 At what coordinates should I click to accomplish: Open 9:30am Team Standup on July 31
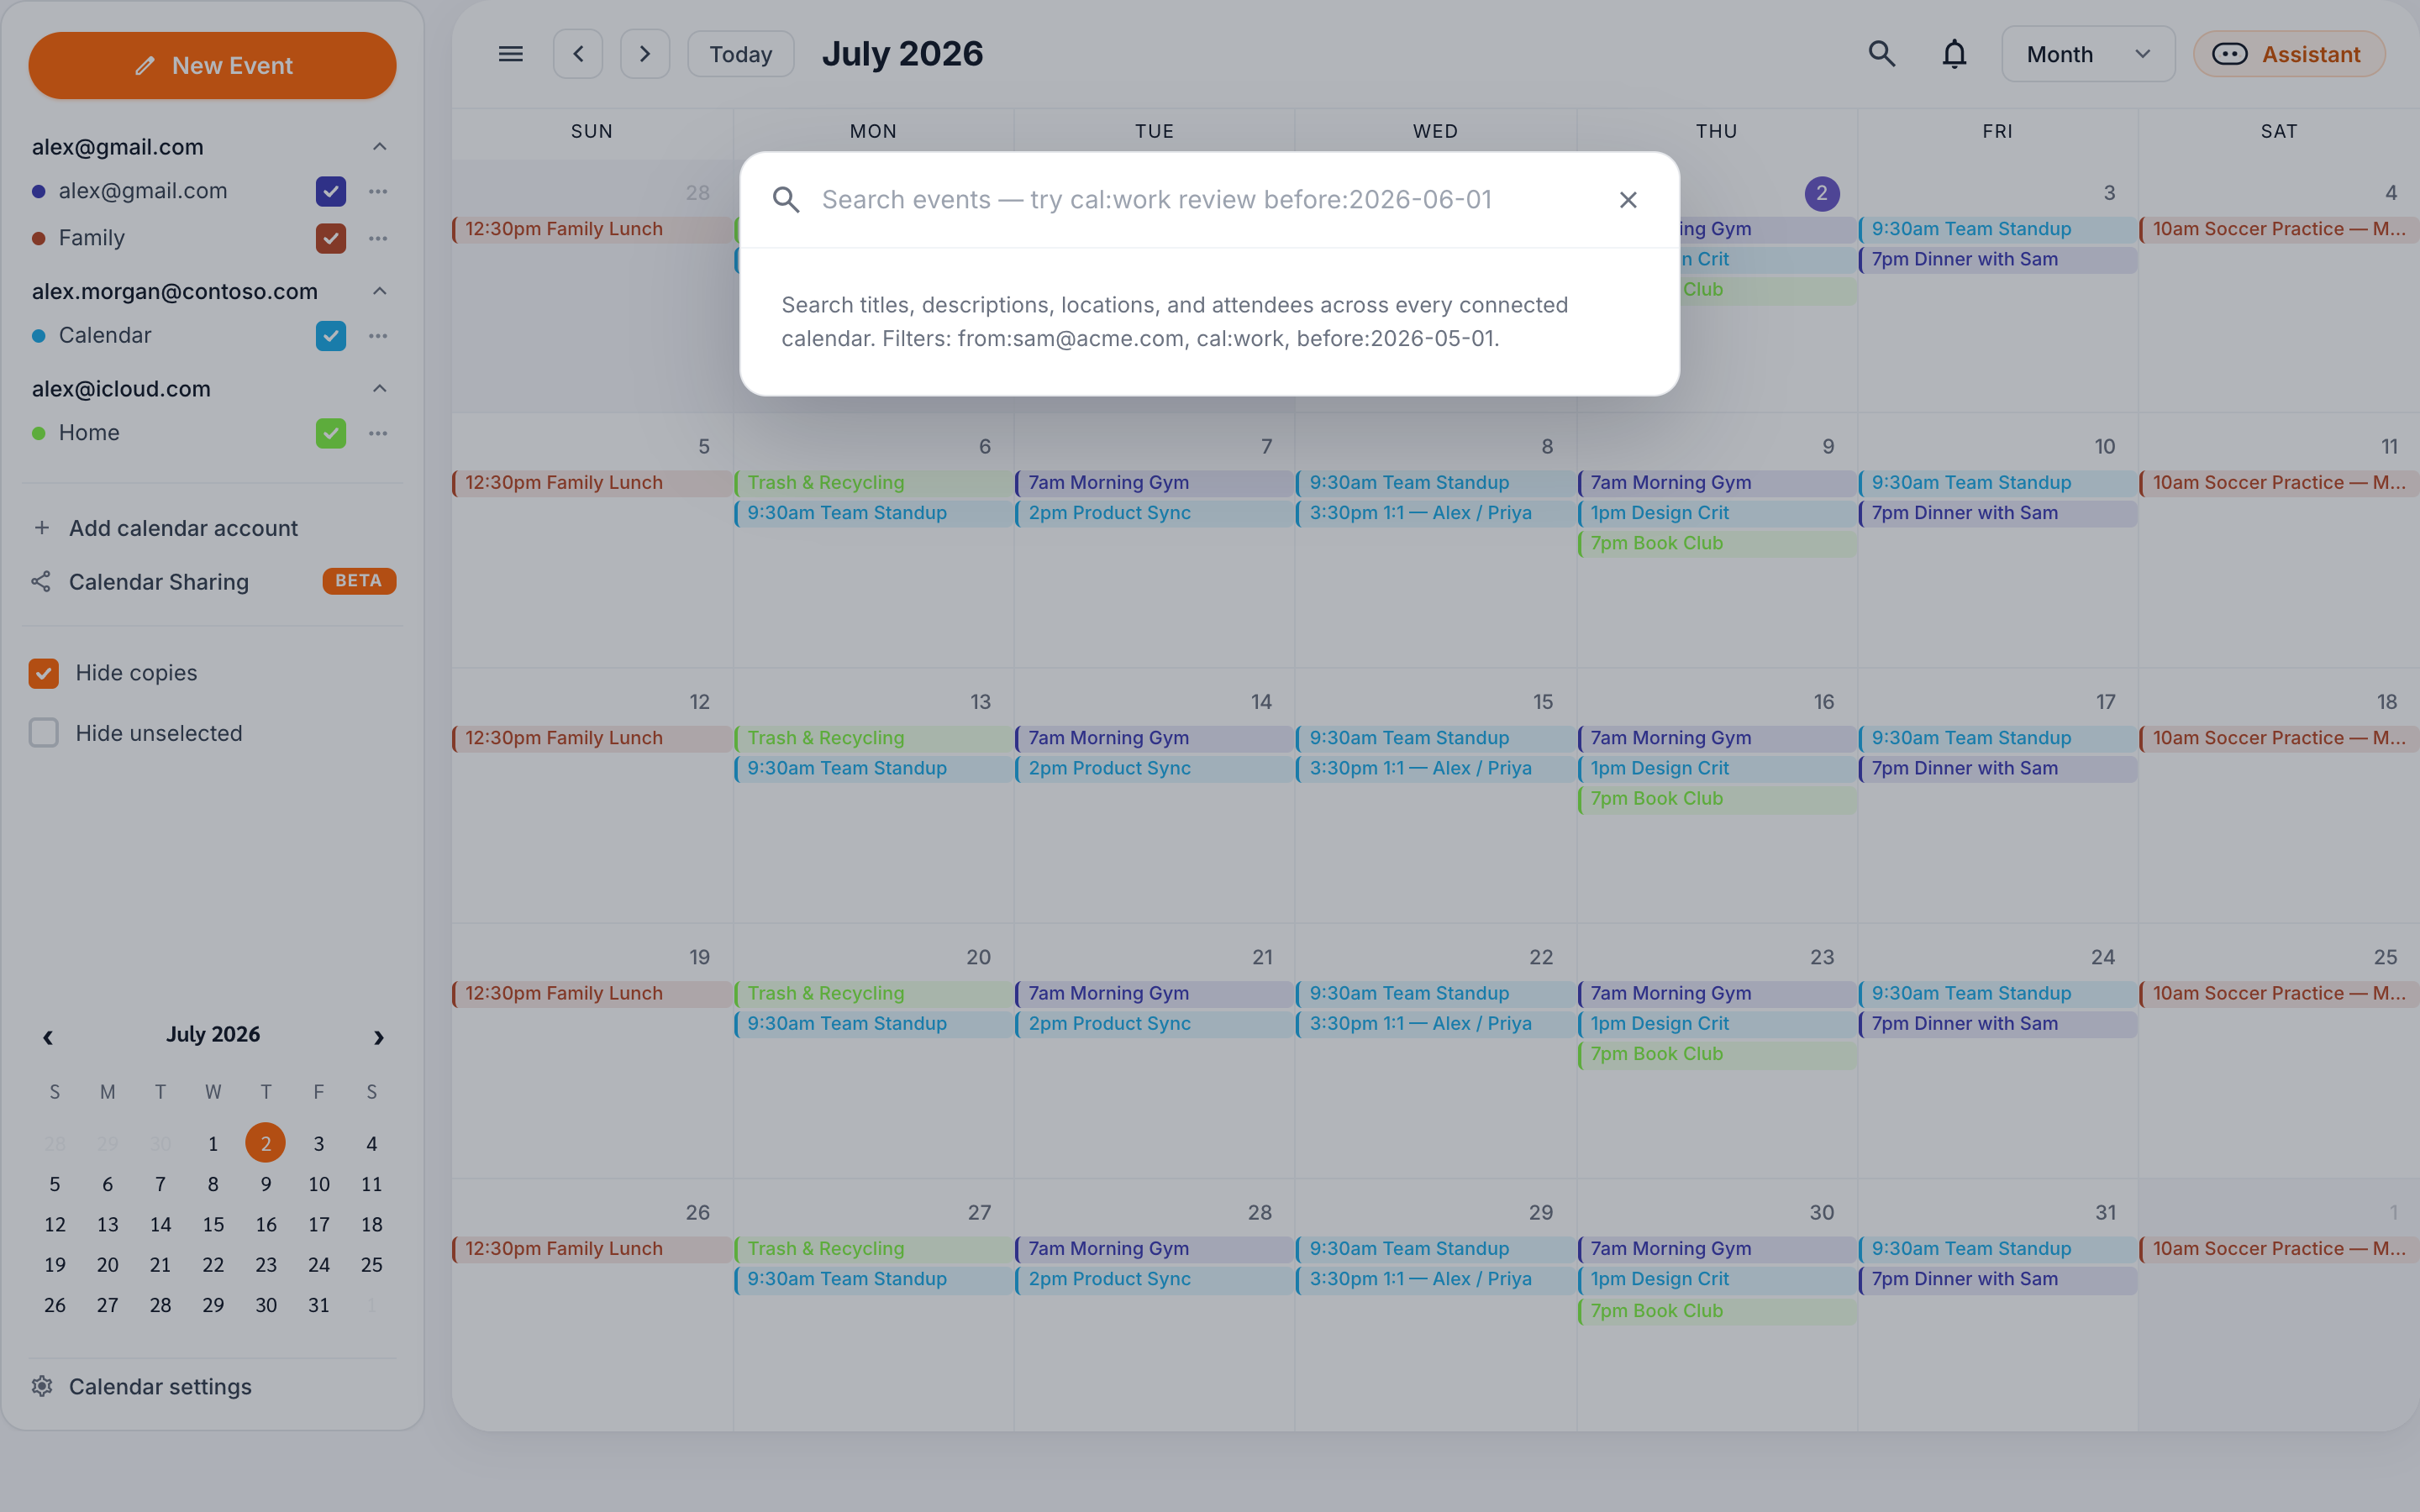tap(1998, 1249)
